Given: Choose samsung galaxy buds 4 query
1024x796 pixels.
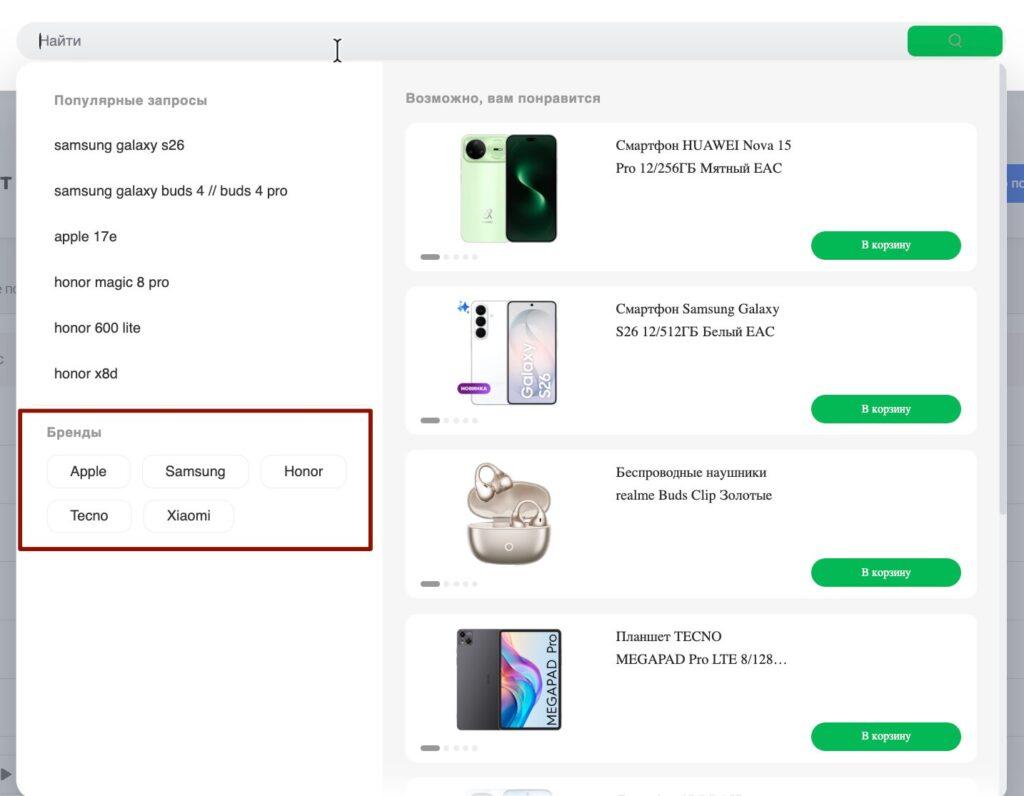Looking at the screenshot, I should point(170,191).
